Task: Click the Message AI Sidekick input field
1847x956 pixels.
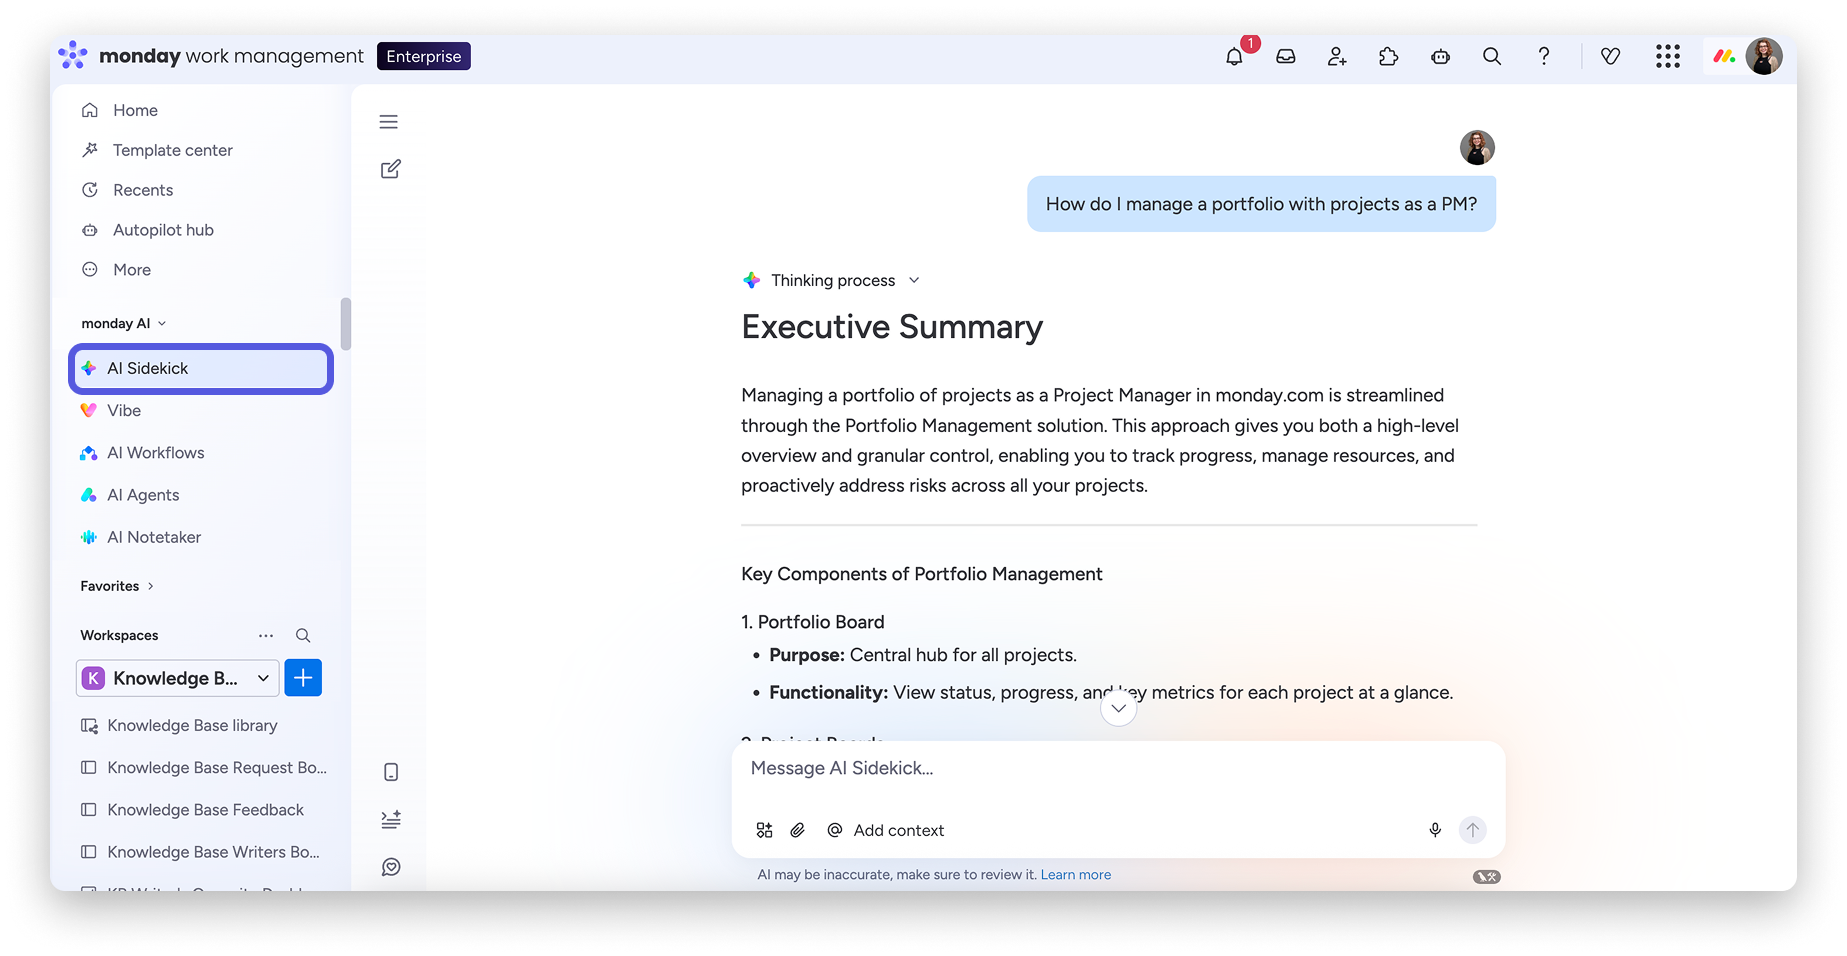Action: pyautogui.click(x=1118, y=769)
